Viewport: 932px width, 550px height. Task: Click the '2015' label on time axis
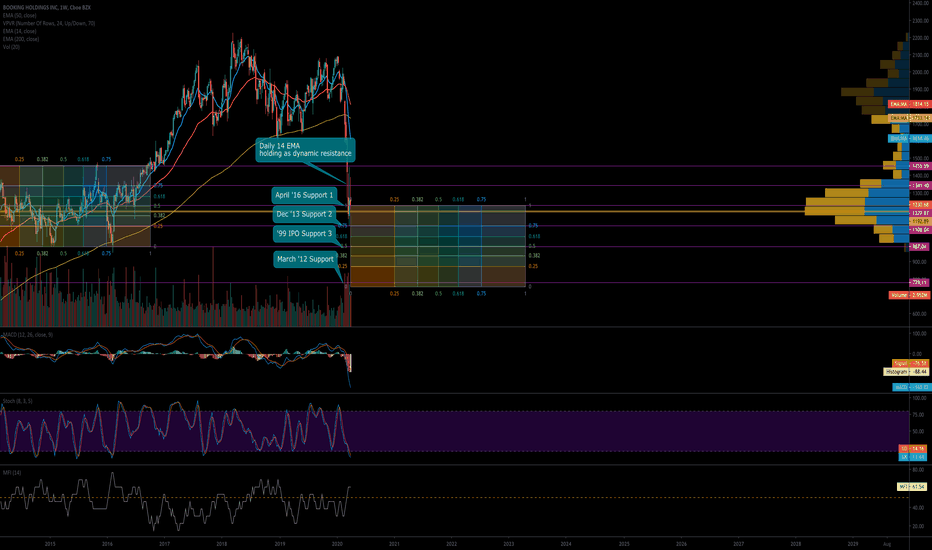point(50,543)
